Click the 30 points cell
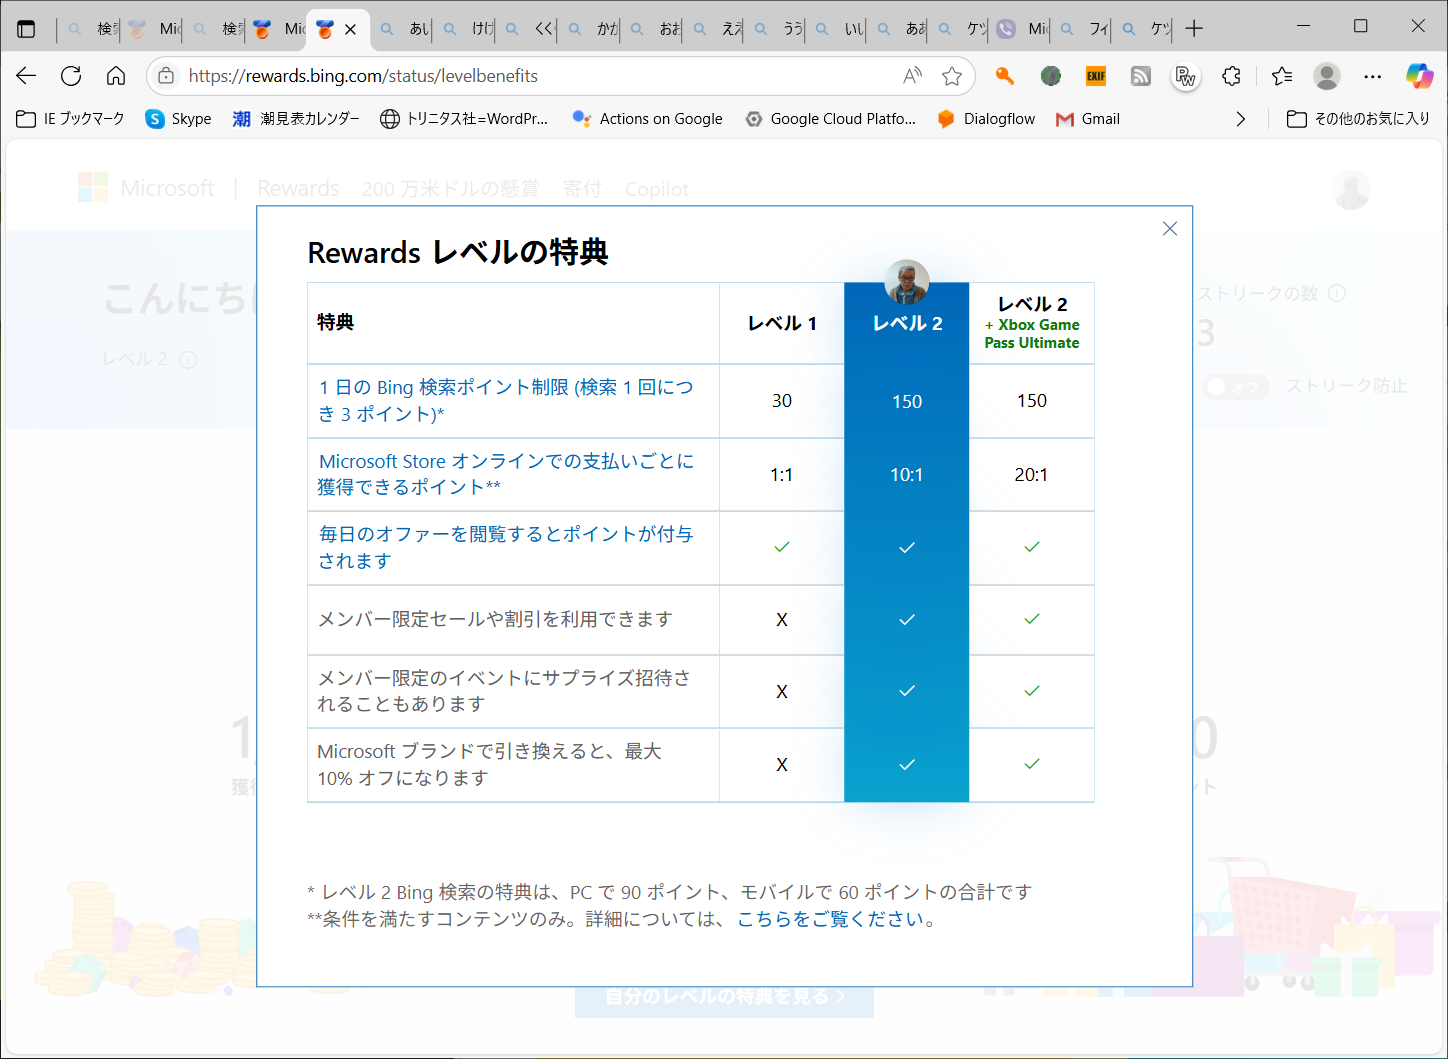This screenshot has height=1059, width=1448. tap(782, 401)
